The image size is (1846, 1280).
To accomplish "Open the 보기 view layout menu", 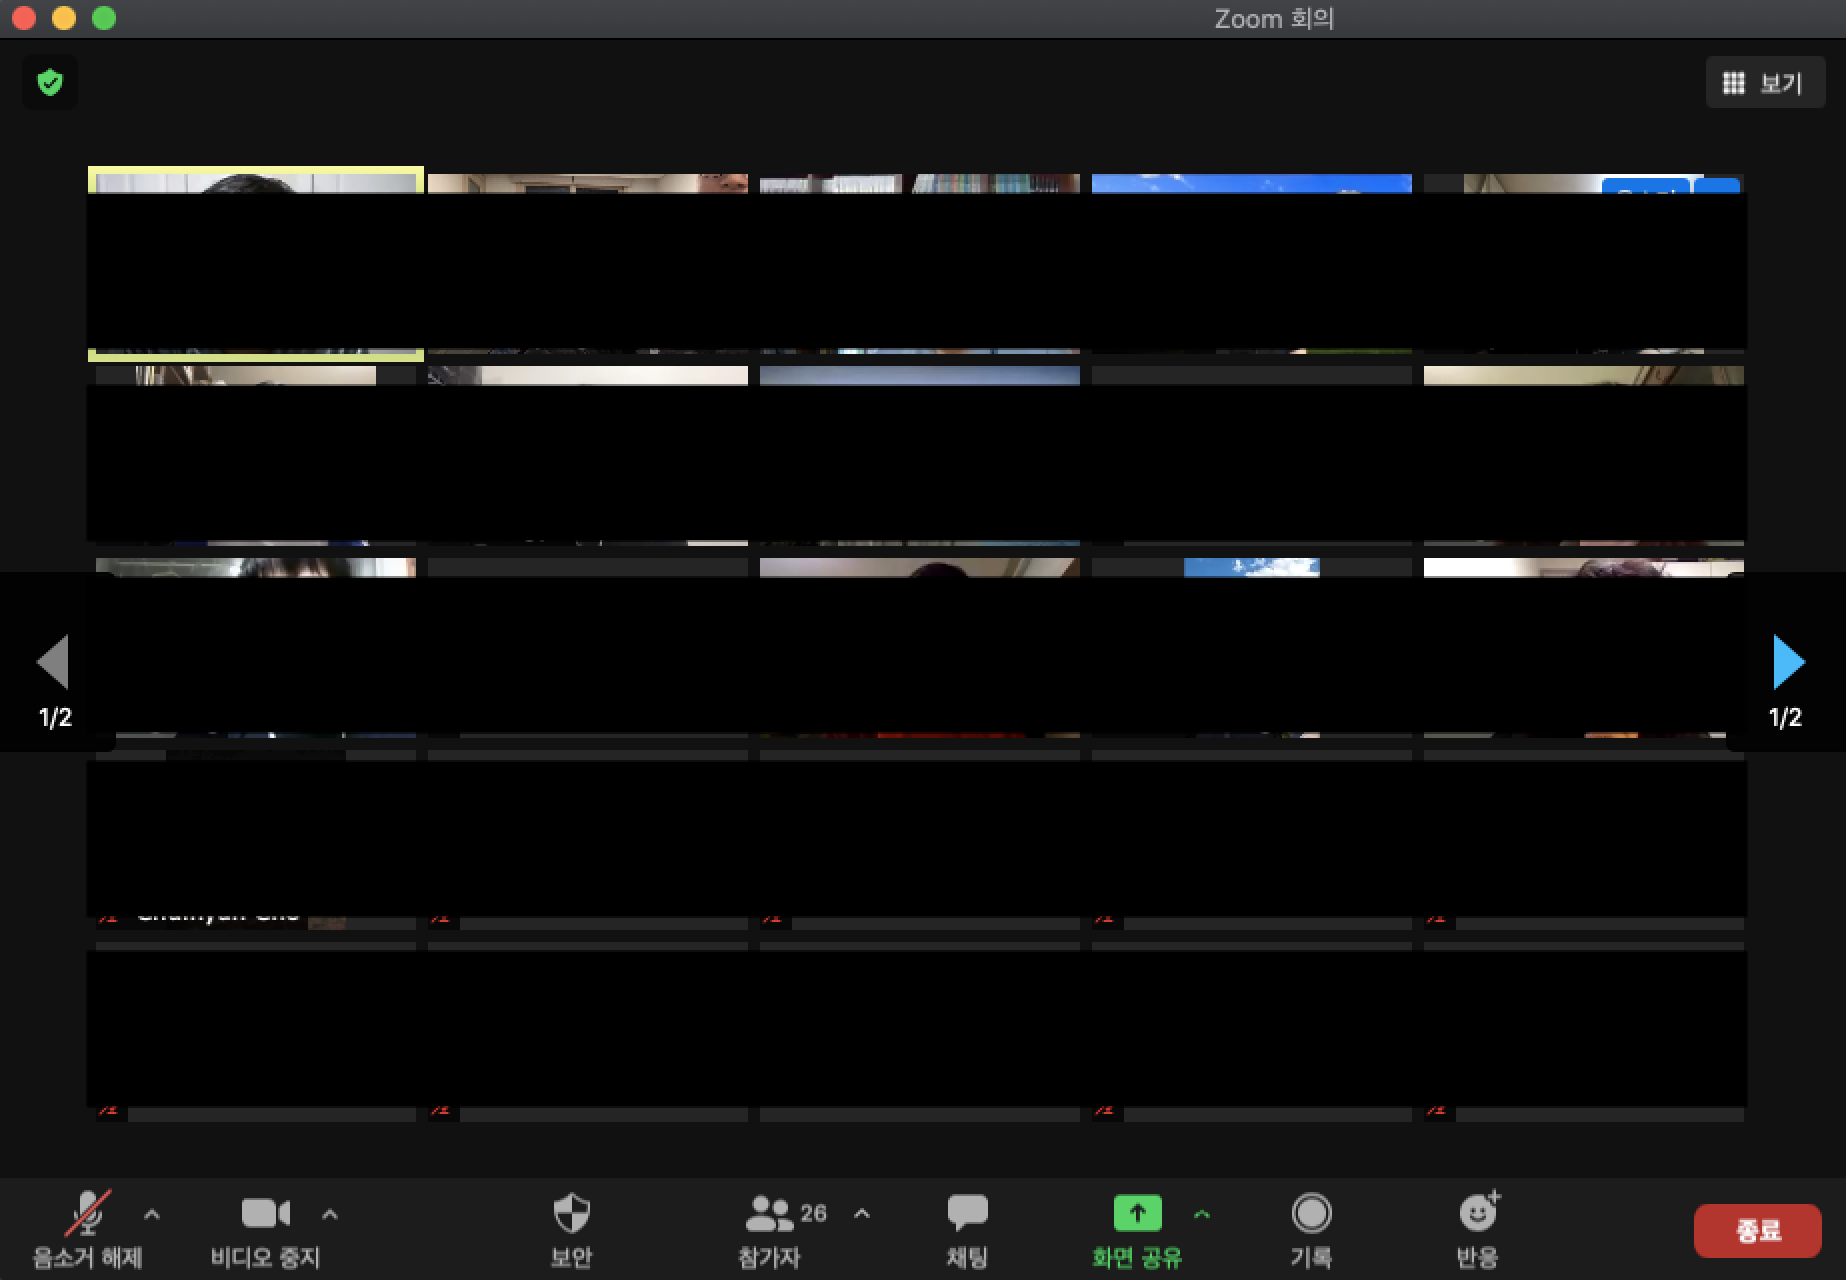I will pyautogui.click(x=1765, y=83).
